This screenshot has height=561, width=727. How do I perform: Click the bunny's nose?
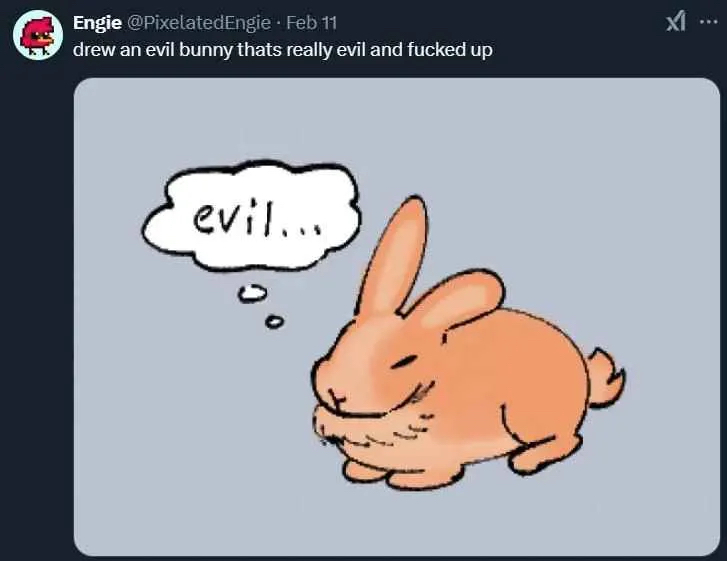[335, 395]
